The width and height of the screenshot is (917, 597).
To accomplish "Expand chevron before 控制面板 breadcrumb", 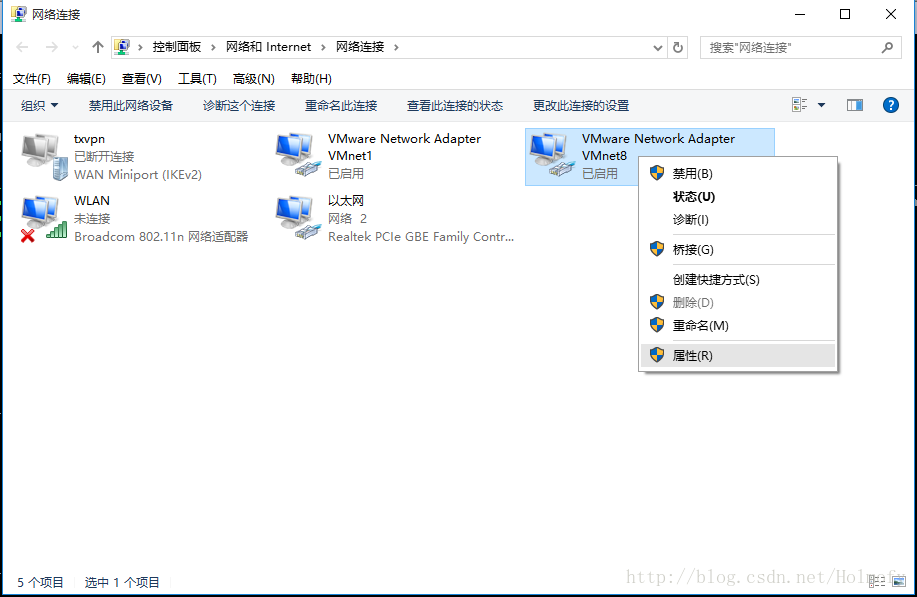I will 140,47.
